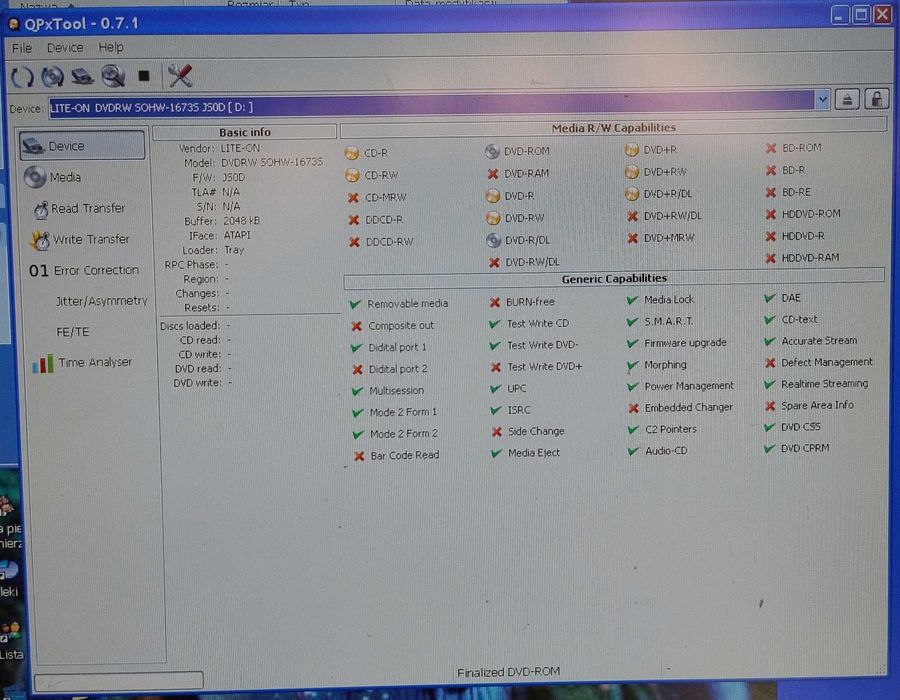Click the Realtime Streaming capability label
This screenshot has height=700, width=900.
pos(824,384)
